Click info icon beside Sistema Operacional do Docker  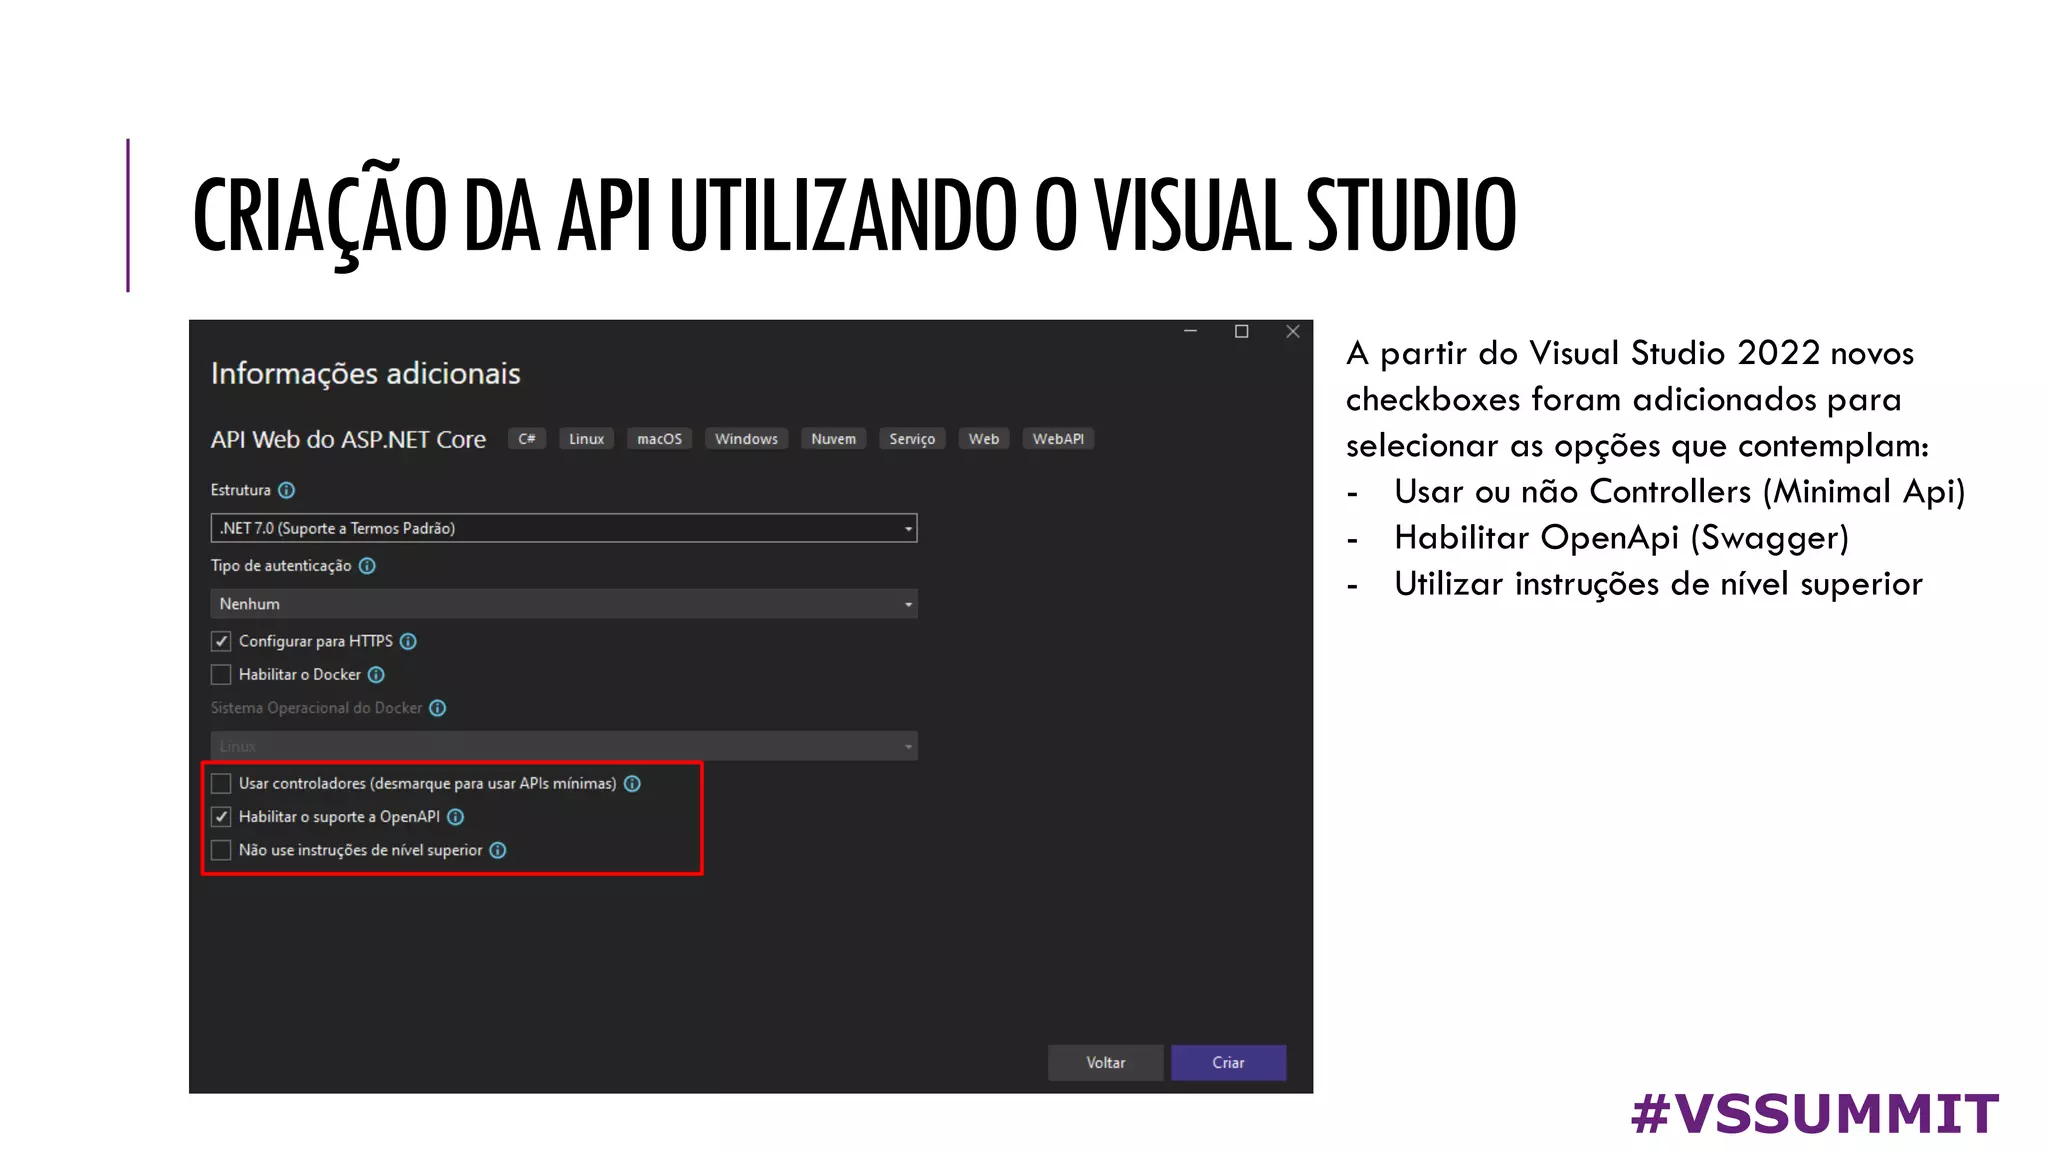click(x=437, y=708)
